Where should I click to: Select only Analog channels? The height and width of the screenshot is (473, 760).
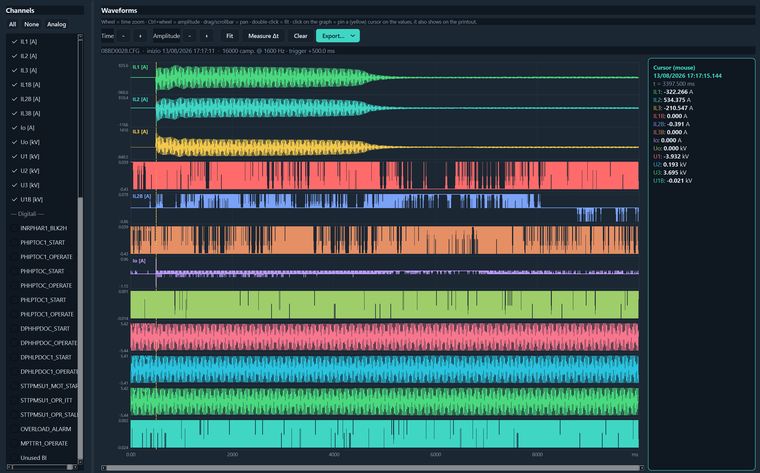[x=56, y=24]
